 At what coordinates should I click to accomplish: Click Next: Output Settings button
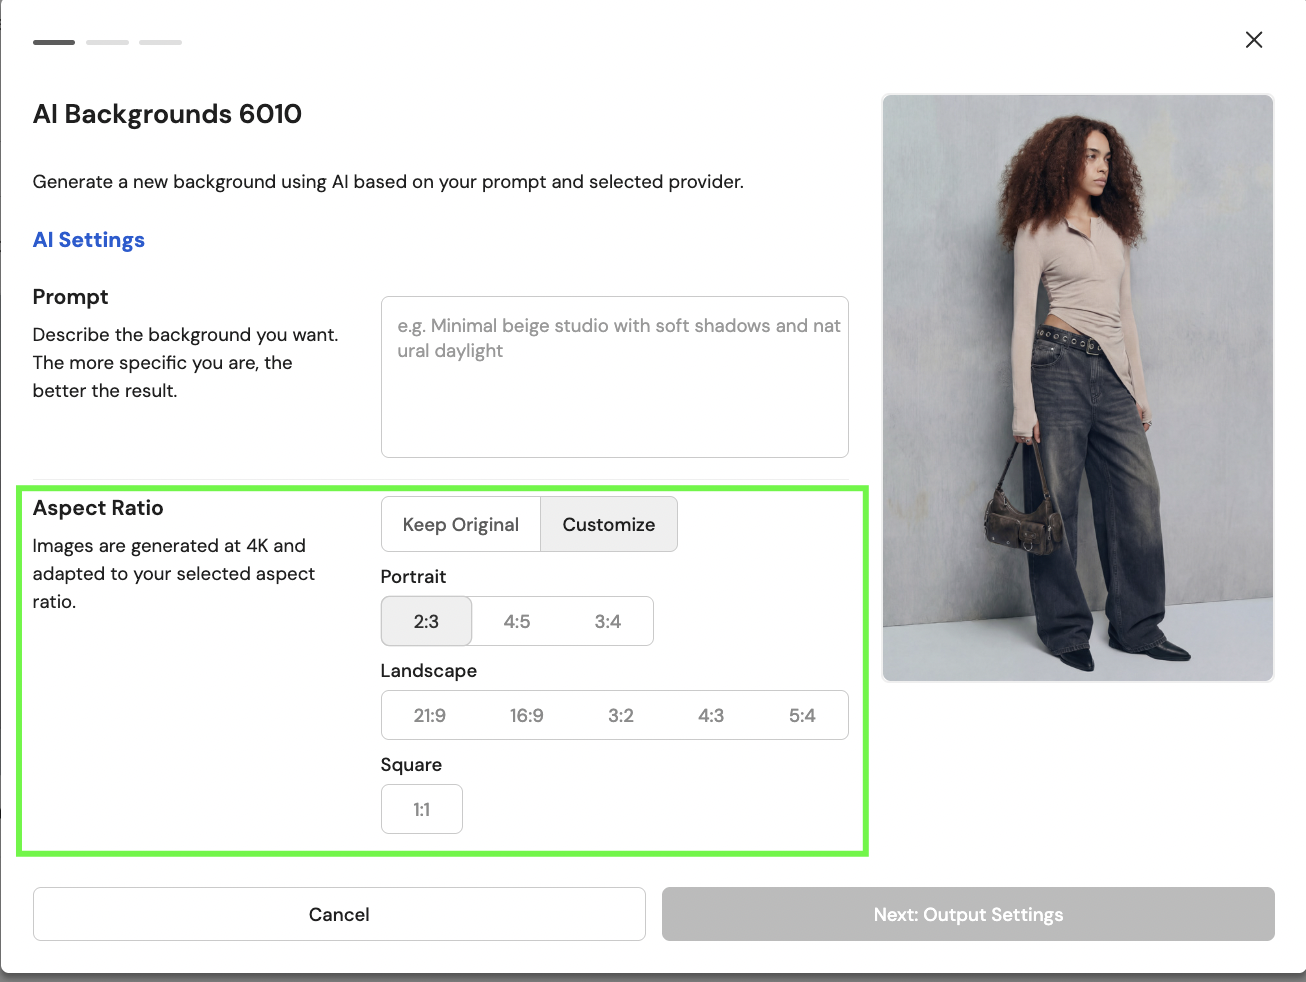[x=968, y=914]
